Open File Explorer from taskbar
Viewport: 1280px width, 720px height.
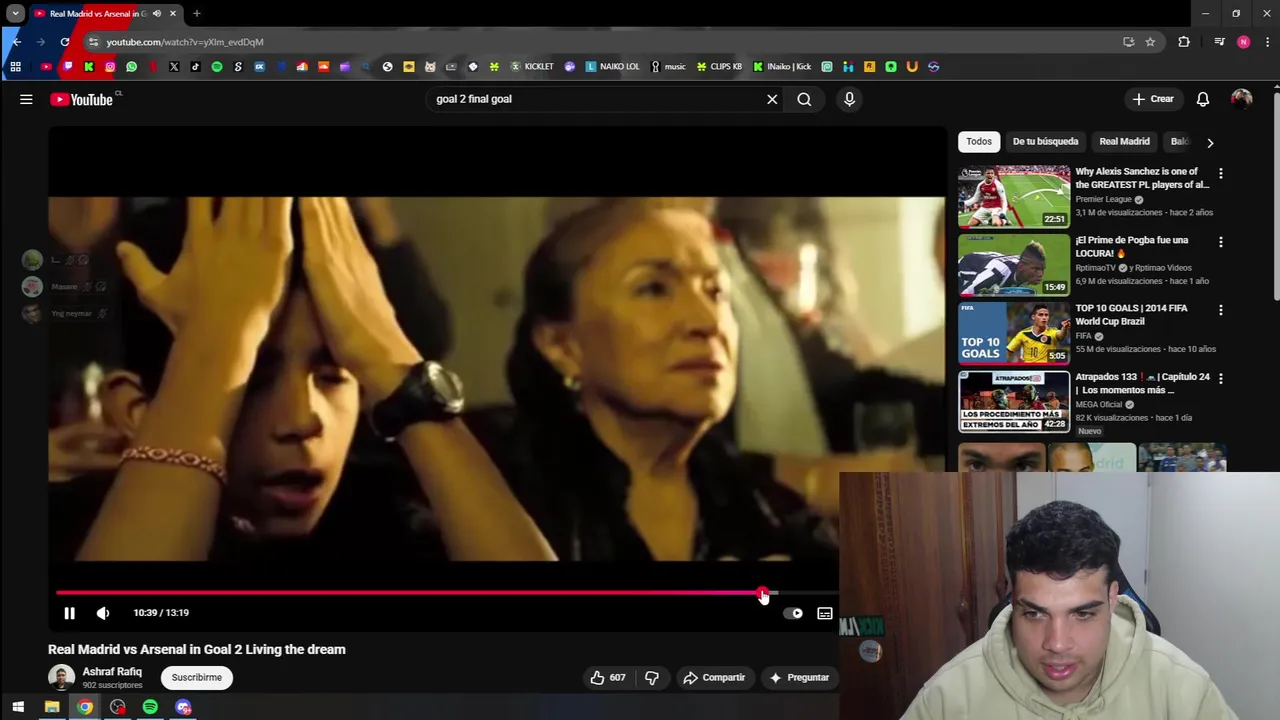(x=52, y=707)
